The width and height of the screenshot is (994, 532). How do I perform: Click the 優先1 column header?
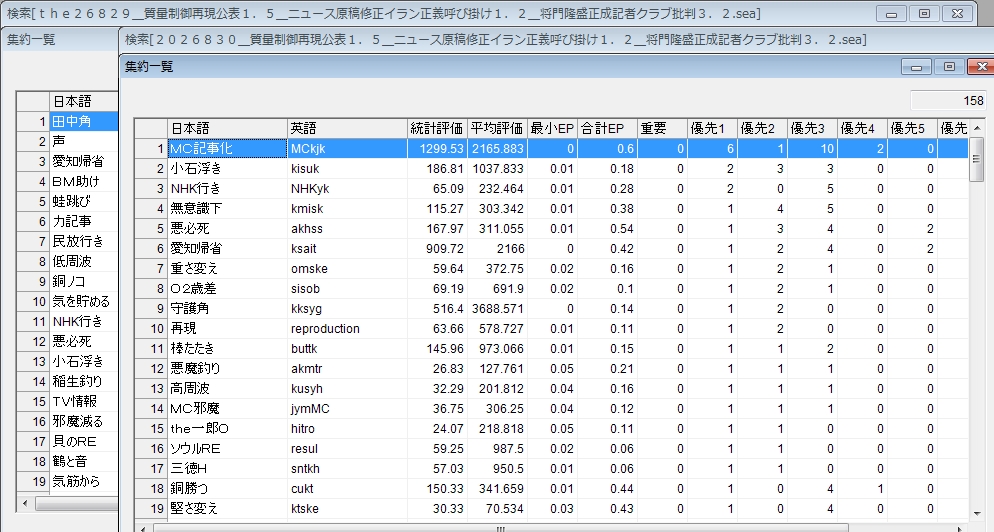point(713,128)
